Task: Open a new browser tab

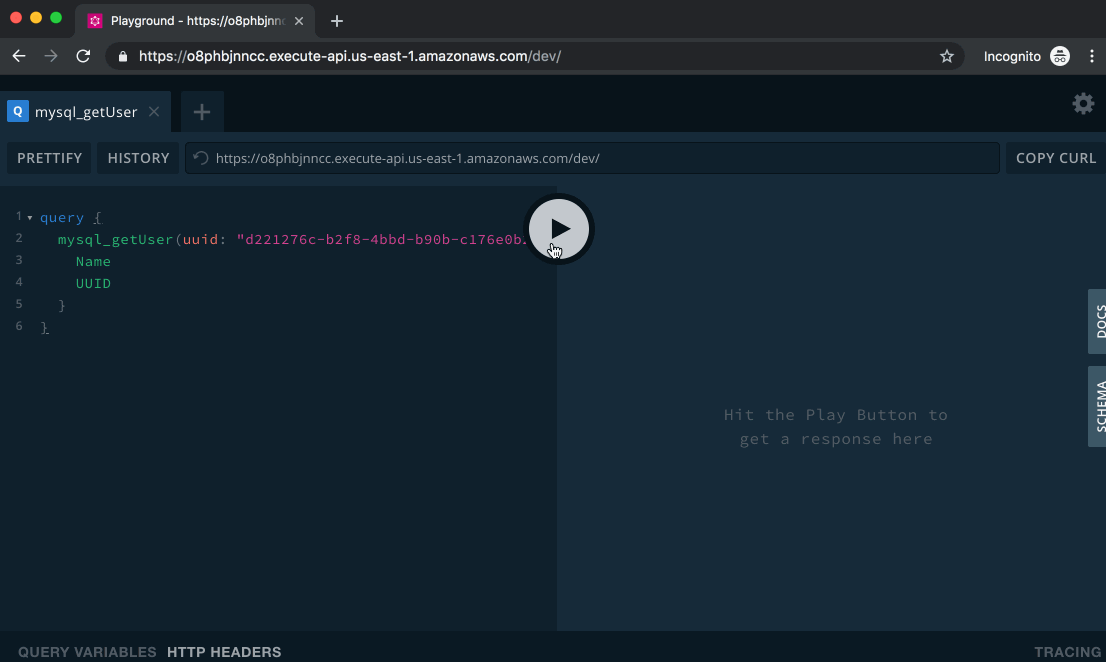Action: coord(337,20)
